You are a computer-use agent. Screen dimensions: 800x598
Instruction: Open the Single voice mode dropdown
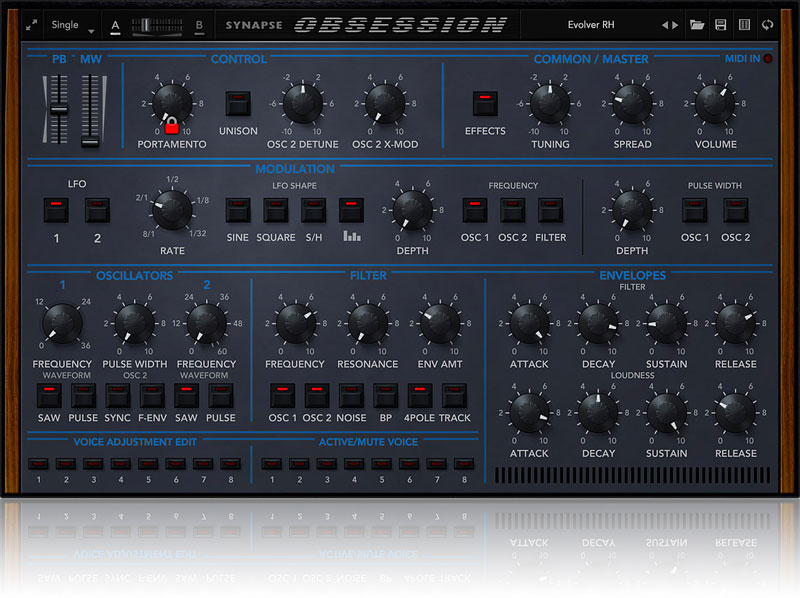[74, 25]
